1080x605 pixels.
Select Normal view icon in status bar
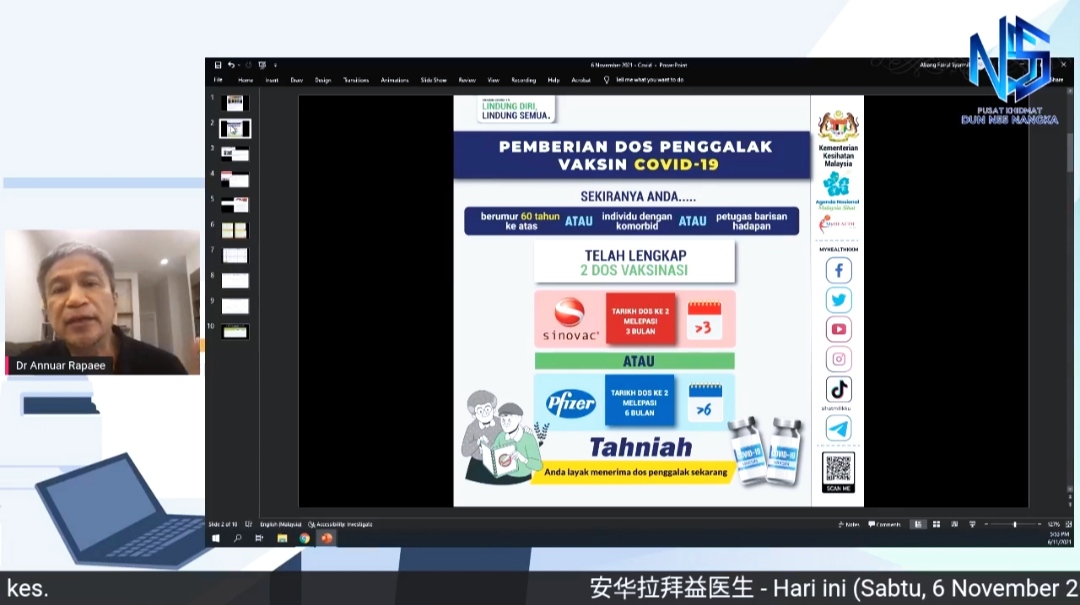(x=918, y=524)
